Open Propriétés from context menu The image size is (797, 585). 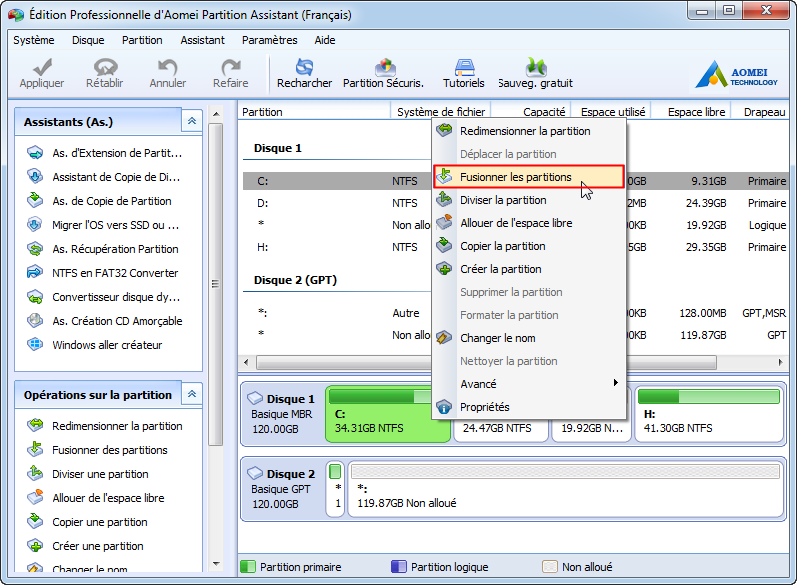tap(529, 407)
